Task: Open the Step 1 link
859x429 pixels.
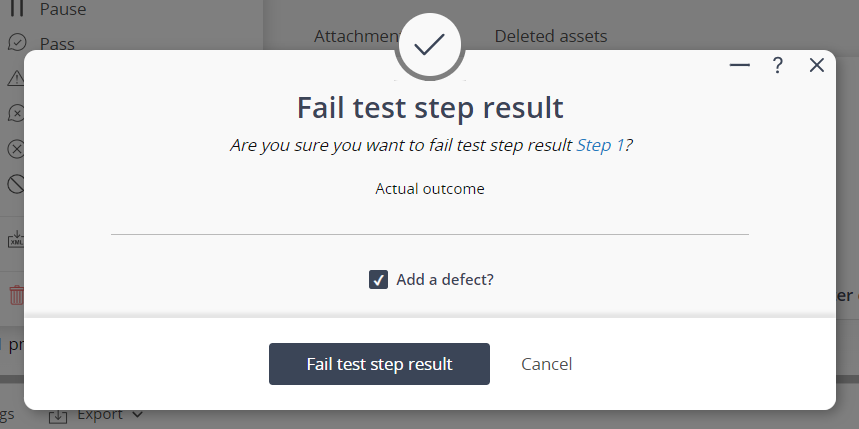Action: (x=600, y=145)
